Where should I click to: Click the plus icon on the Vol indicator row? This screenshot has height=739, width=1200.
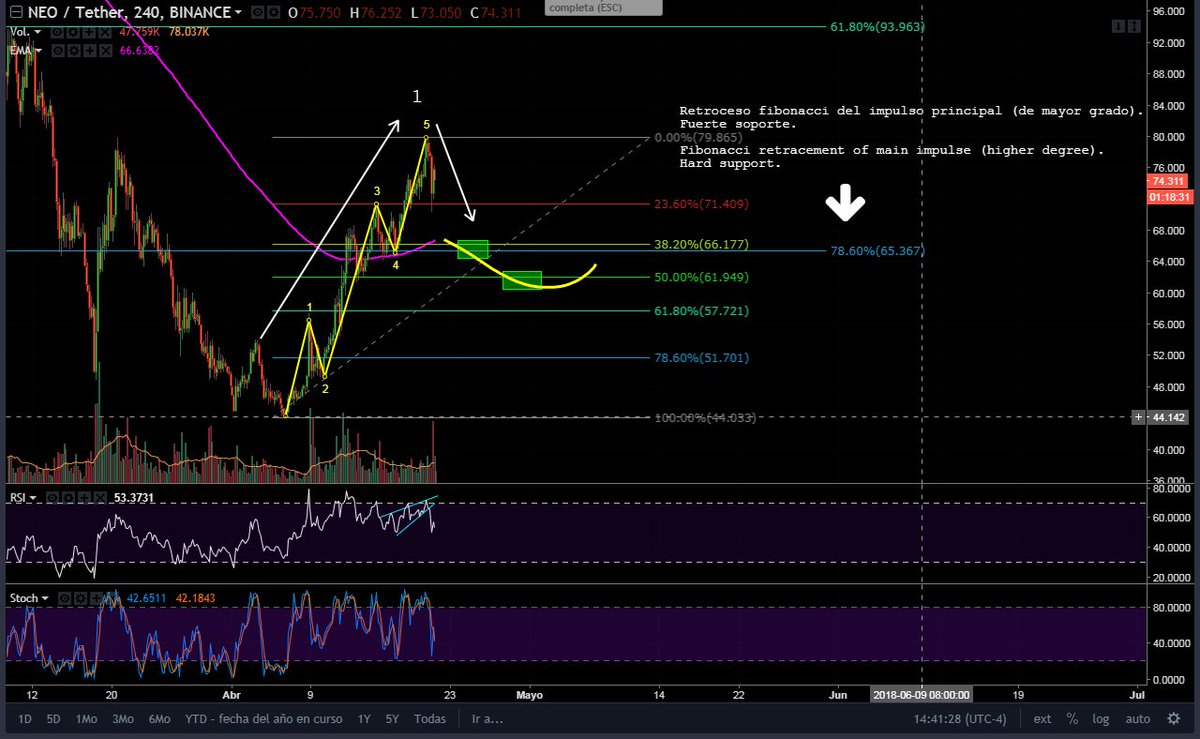click(x=89, y=32)
